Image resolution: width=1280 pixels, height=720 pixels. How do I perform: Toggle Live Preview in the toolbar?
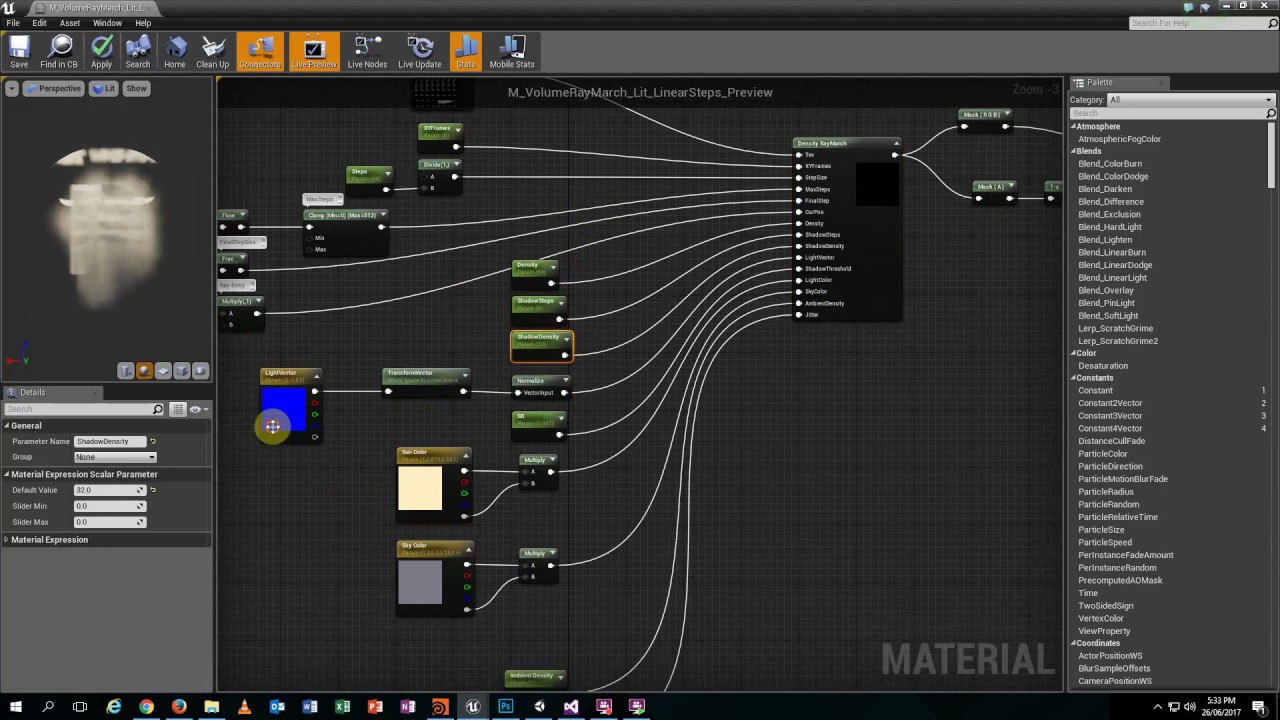(314, 52)
